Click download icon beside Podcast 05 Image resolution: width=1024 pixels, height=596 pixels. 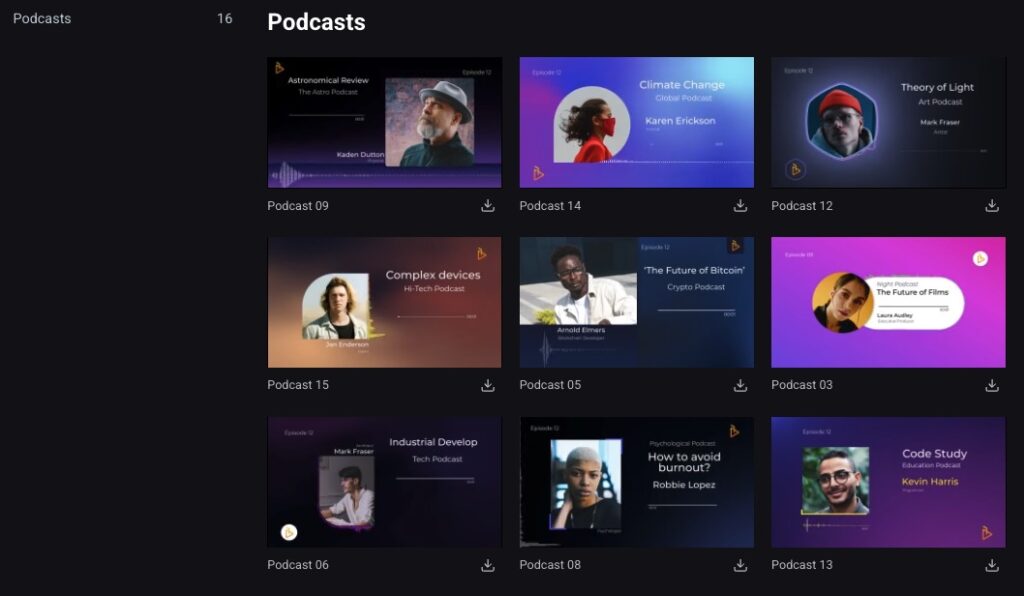pos(740,385)
